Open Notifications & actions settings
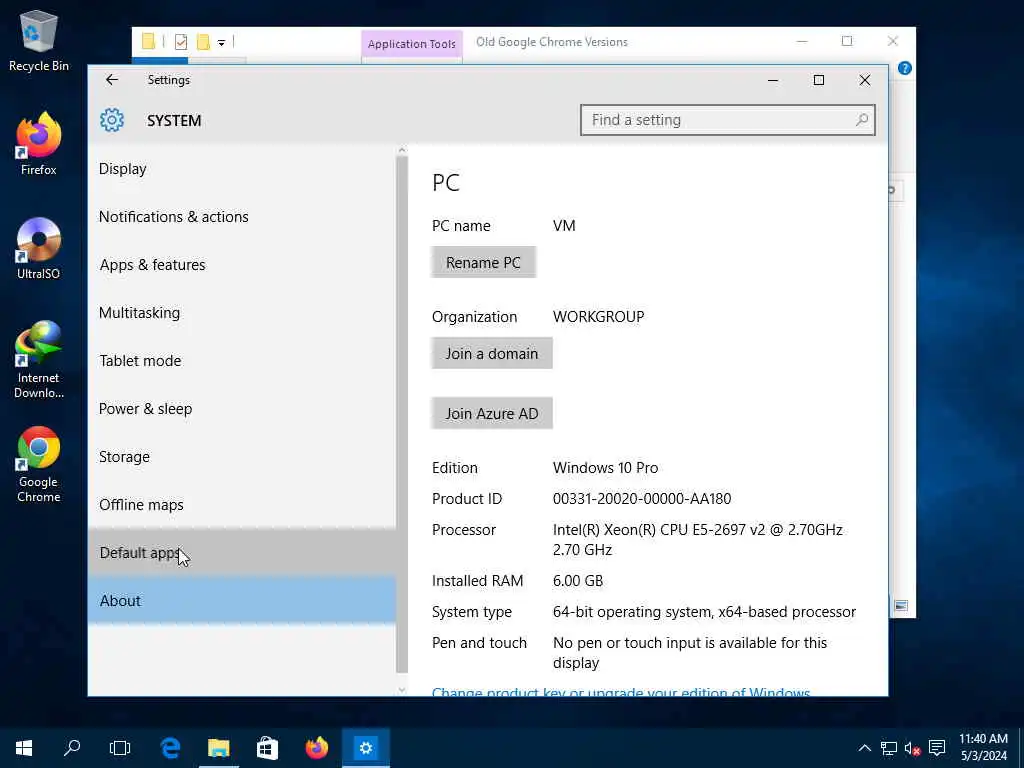1024x768 pixels. [242, 217]
